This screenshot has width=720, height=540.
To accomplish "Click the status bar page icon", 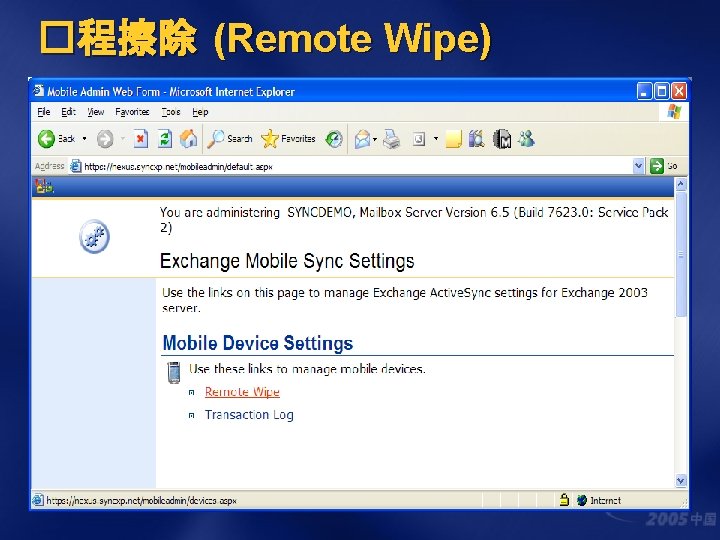I will [x=38, y=500].
